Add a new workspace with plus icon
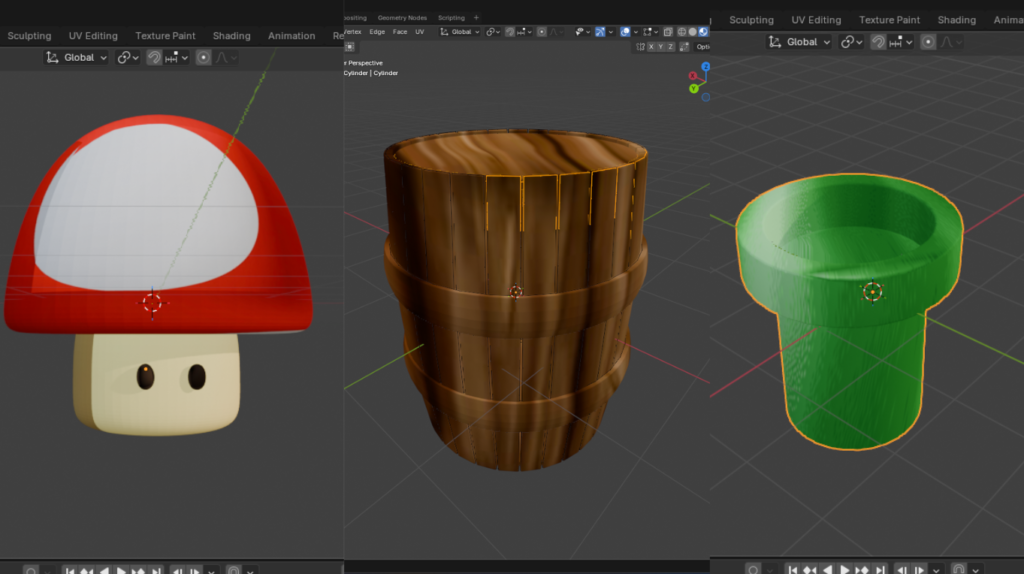Image resolution: width=1024 pixels, height=574 pixels. coord(476,17)
